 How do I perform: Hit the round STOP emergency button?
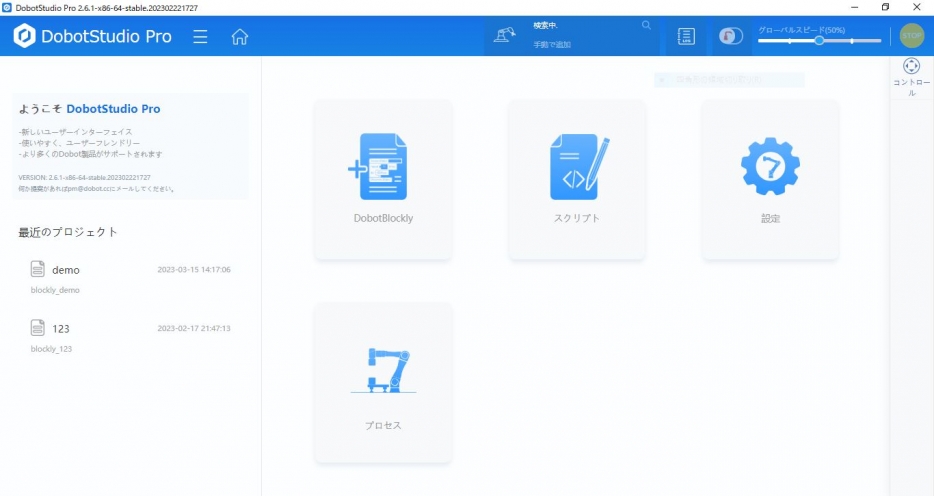911,36
